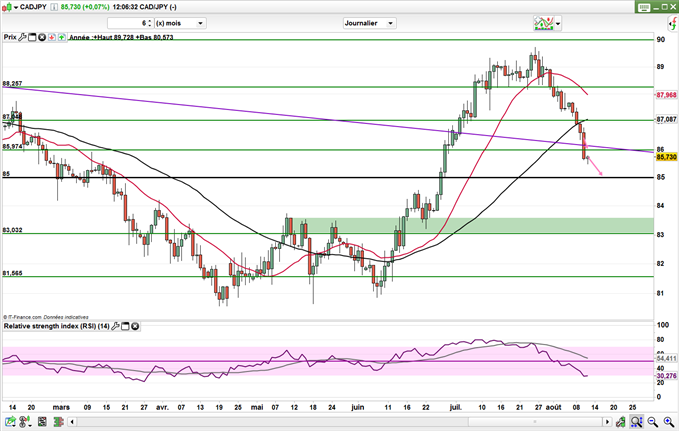This screenshot has width=679, height=431.
Task: Move Prix panel down with red arrow
Action: coord(52,37)
